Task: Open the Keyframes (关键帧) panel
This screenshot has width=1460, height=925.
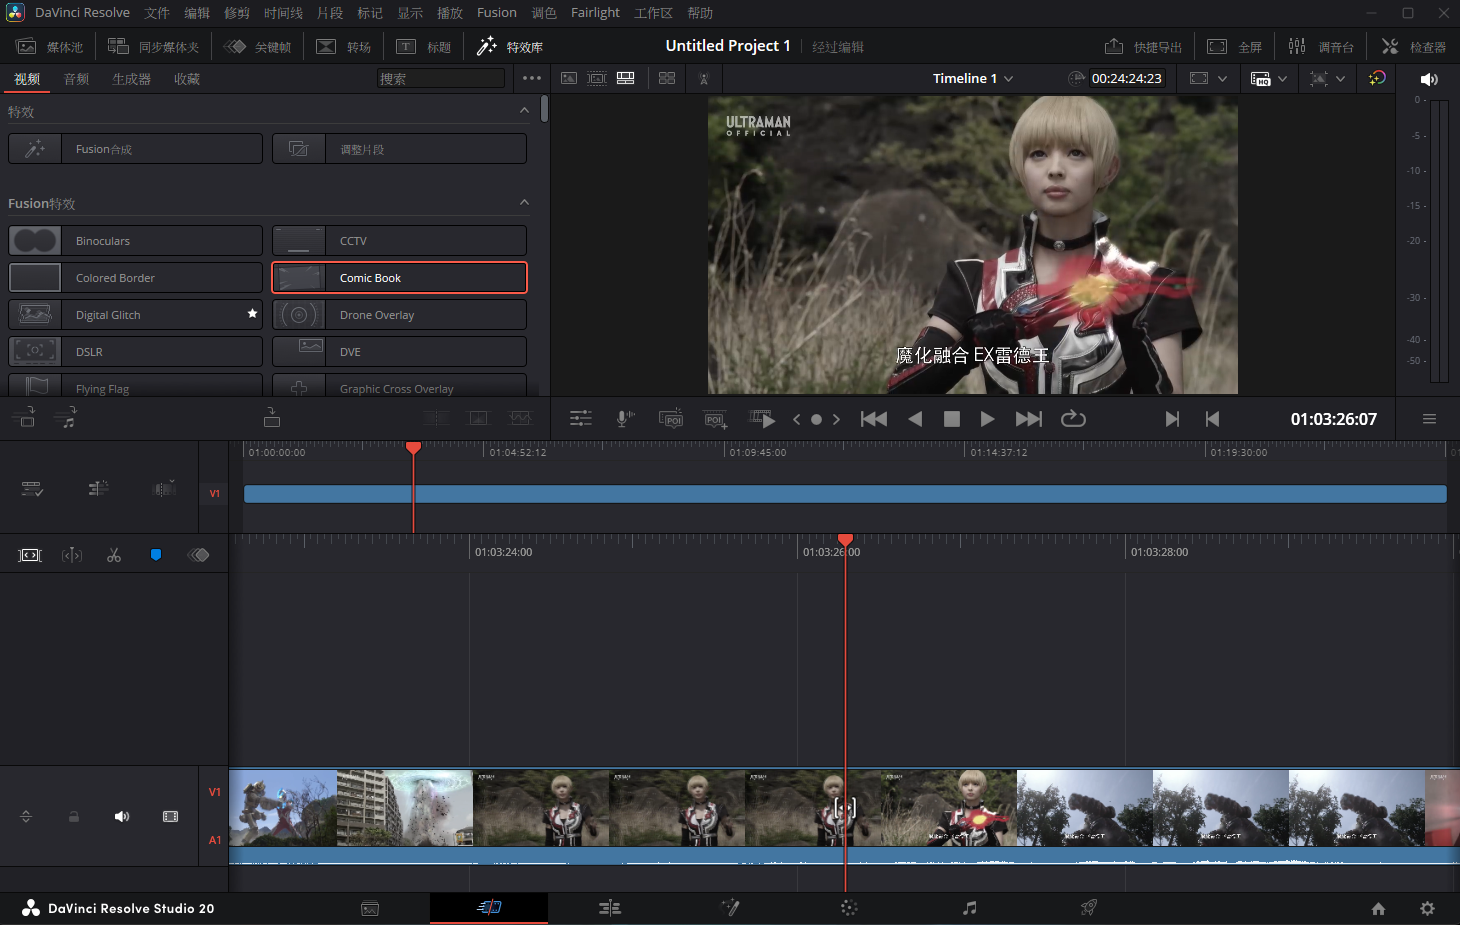Action: click(257, 47)
